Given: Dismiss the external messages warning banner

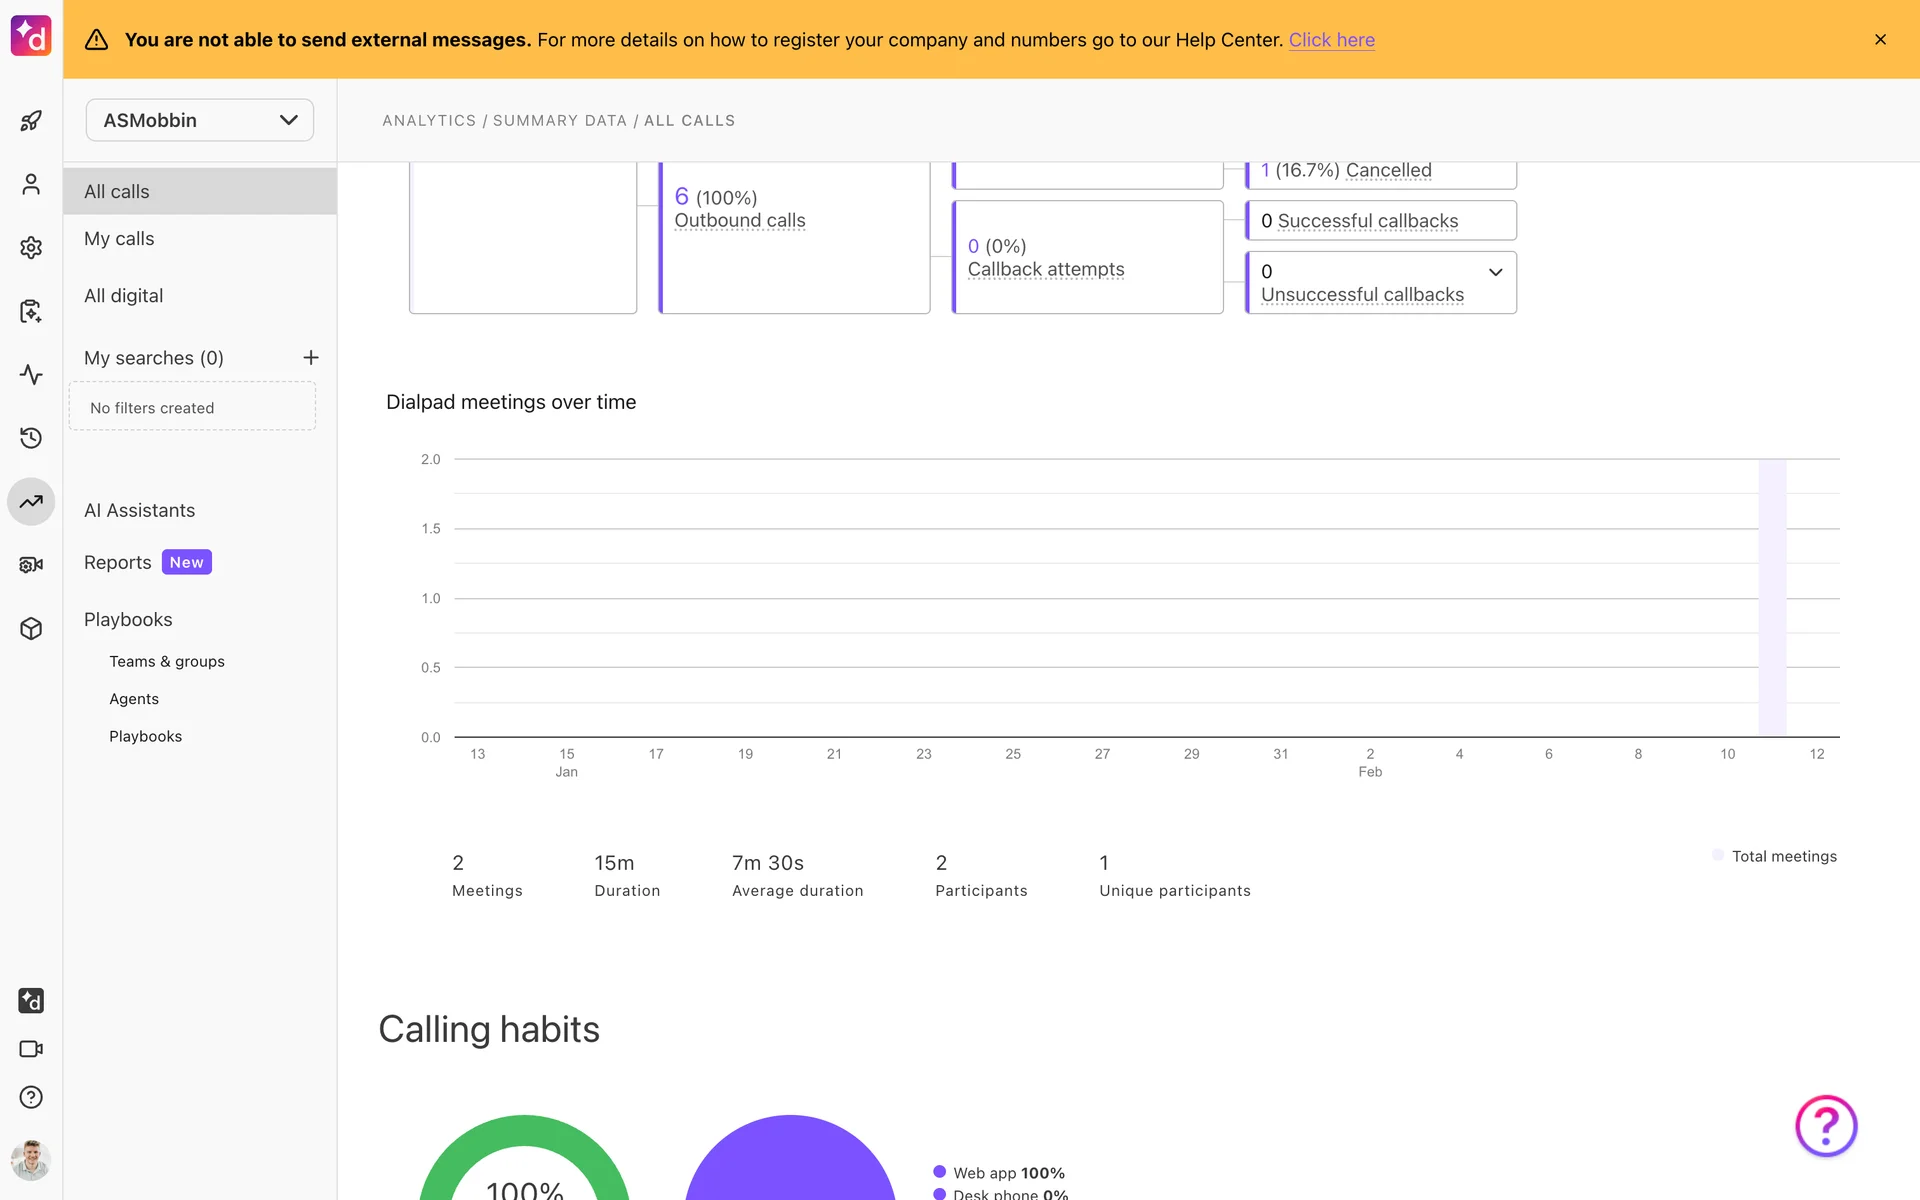Looking at the screenshot, I should (x=1880, y=40).
